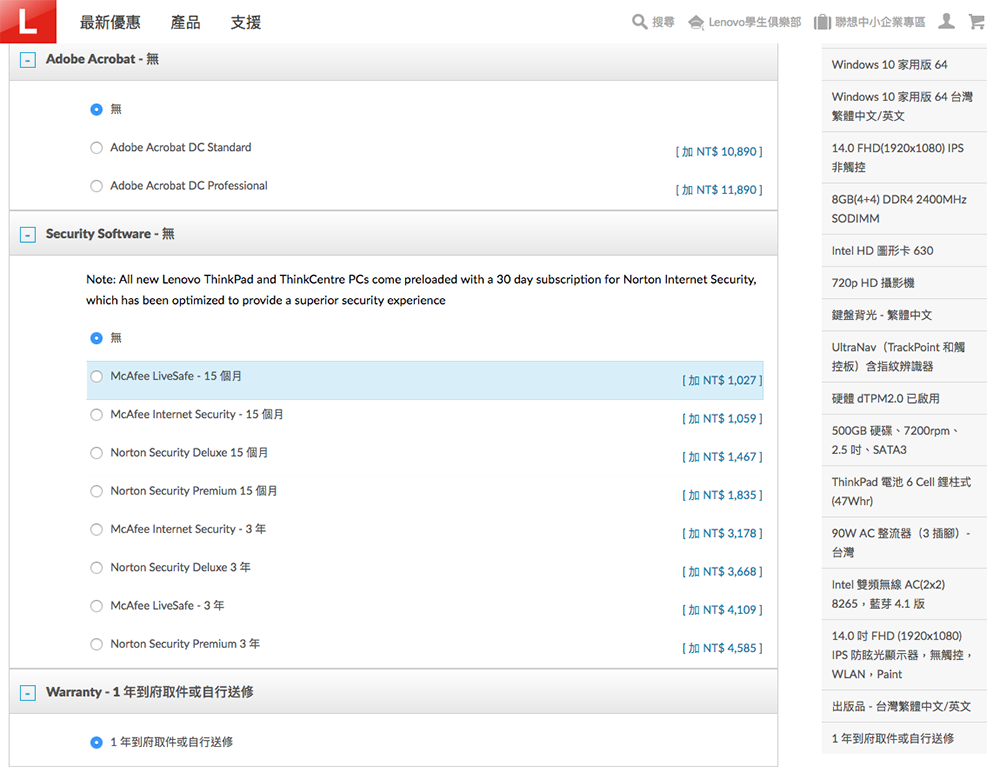The width and height of the screenshot is (1000, 773).
Task: Click the SMB zone briefcase icon
Action: (823, 22)
